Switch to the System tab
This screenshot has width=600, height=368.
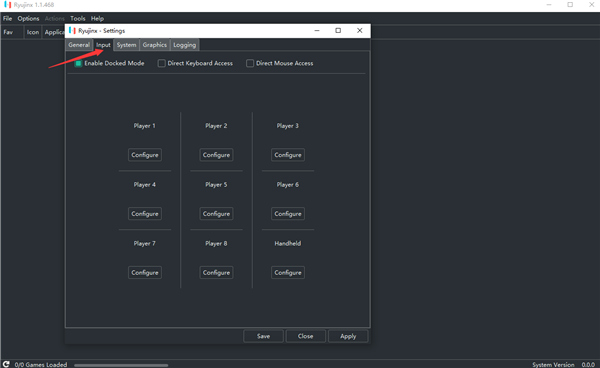click(126, 45)
